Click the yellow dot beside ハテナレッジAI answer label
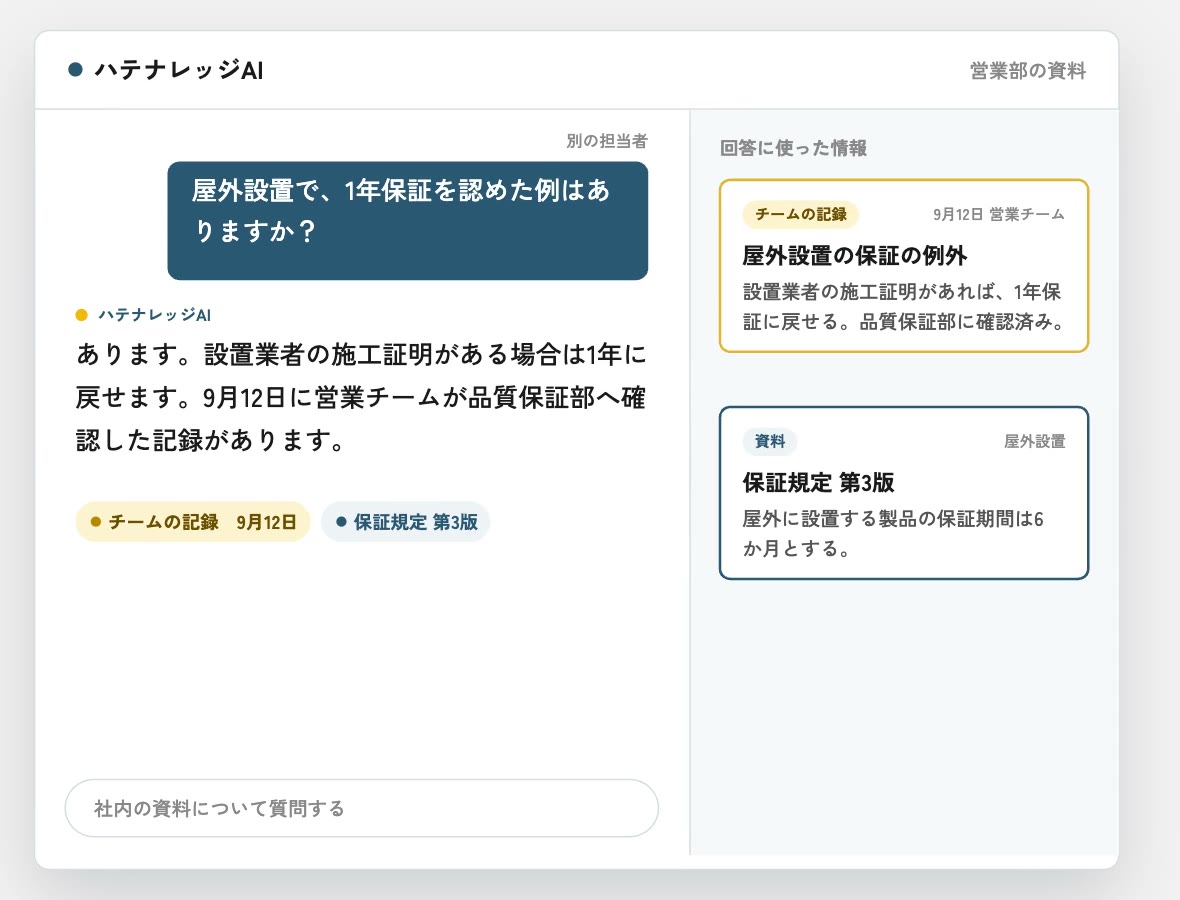This screenshot has height=900, width=1180. 82,315
